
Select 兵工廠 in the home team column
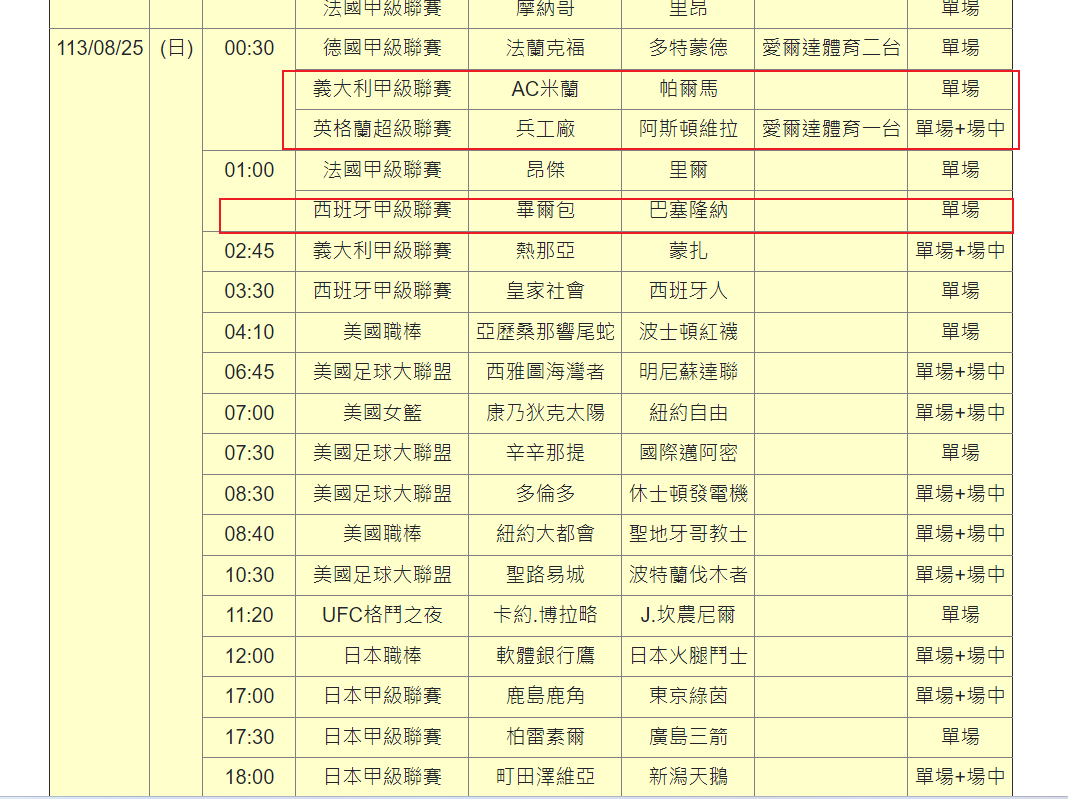pyautogui.click(x=545, y=129)
